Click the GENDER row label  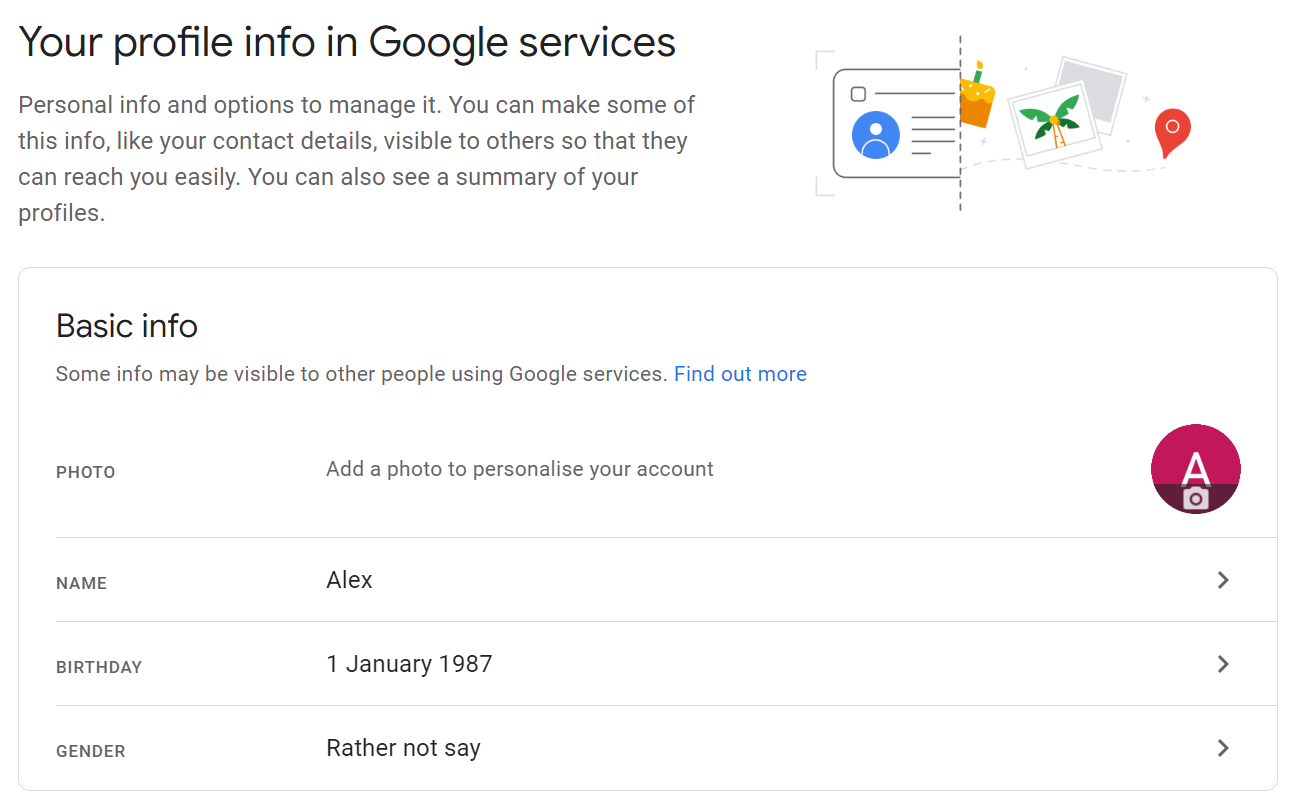91,751
